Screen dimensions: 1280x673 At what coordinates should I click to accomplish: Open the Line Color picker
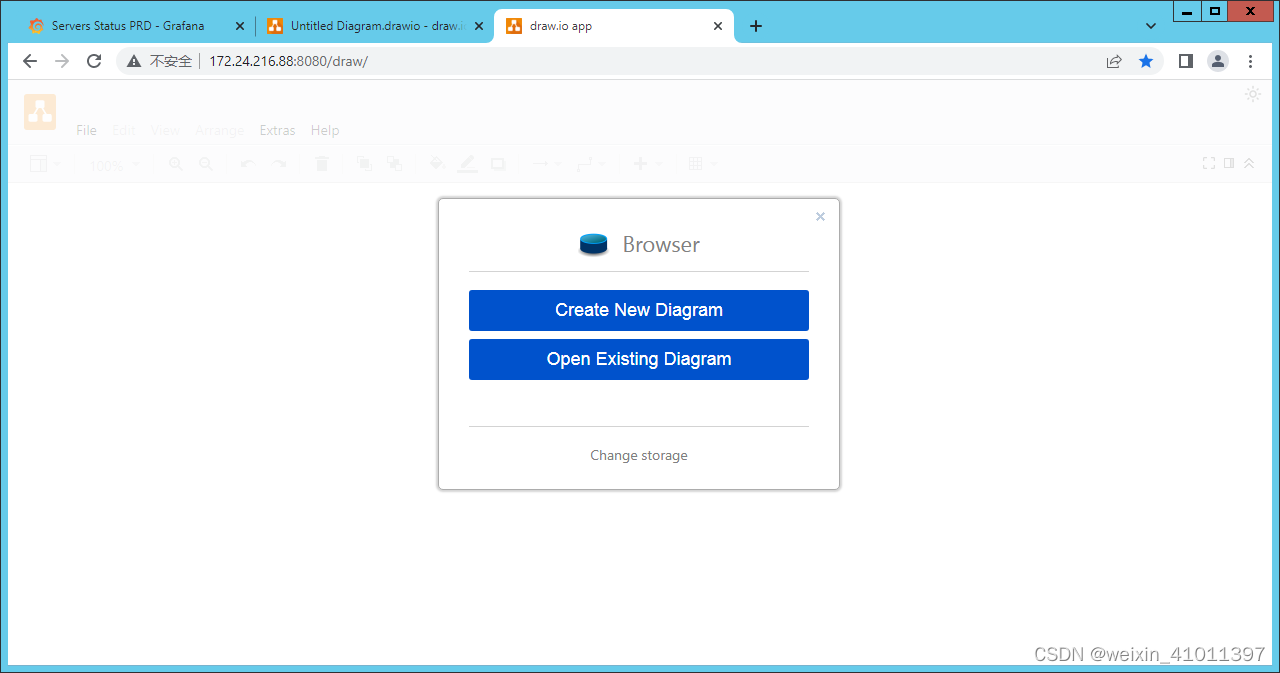coord(467,163)
